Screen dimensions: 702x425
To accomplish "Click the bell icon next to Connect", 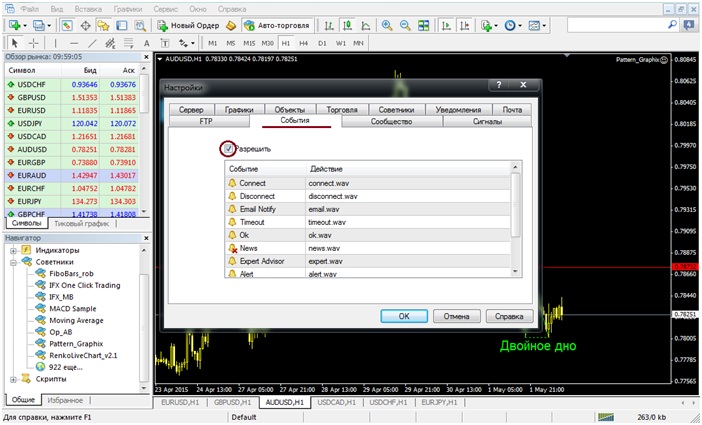I will pos(234,183).
